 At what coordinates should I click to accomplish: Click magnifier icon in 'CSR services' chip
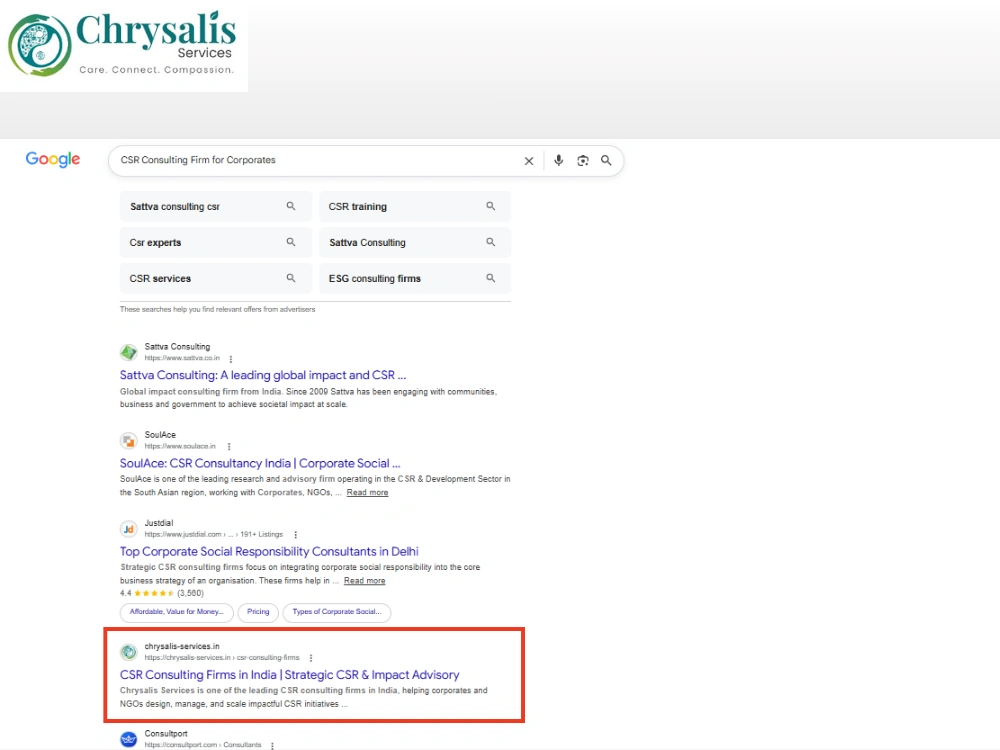click(291, 278)
